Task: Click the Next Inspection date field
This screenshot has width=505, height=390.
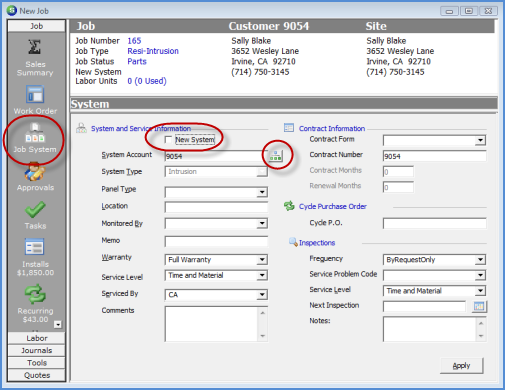Action: coord(424,306)
